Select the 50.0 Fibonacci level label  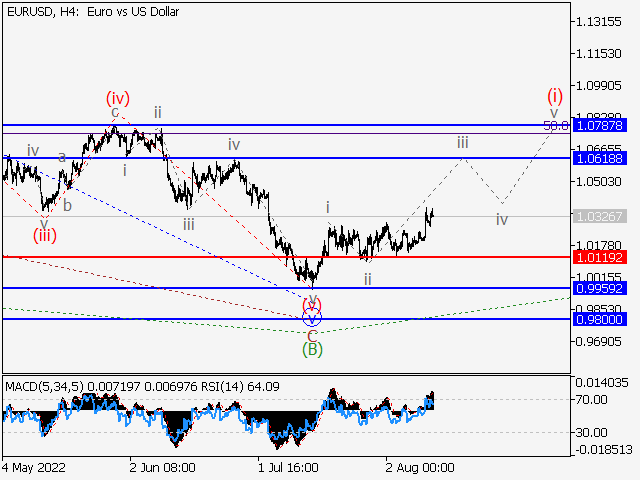pyautogui.click(x=556, y=126)
